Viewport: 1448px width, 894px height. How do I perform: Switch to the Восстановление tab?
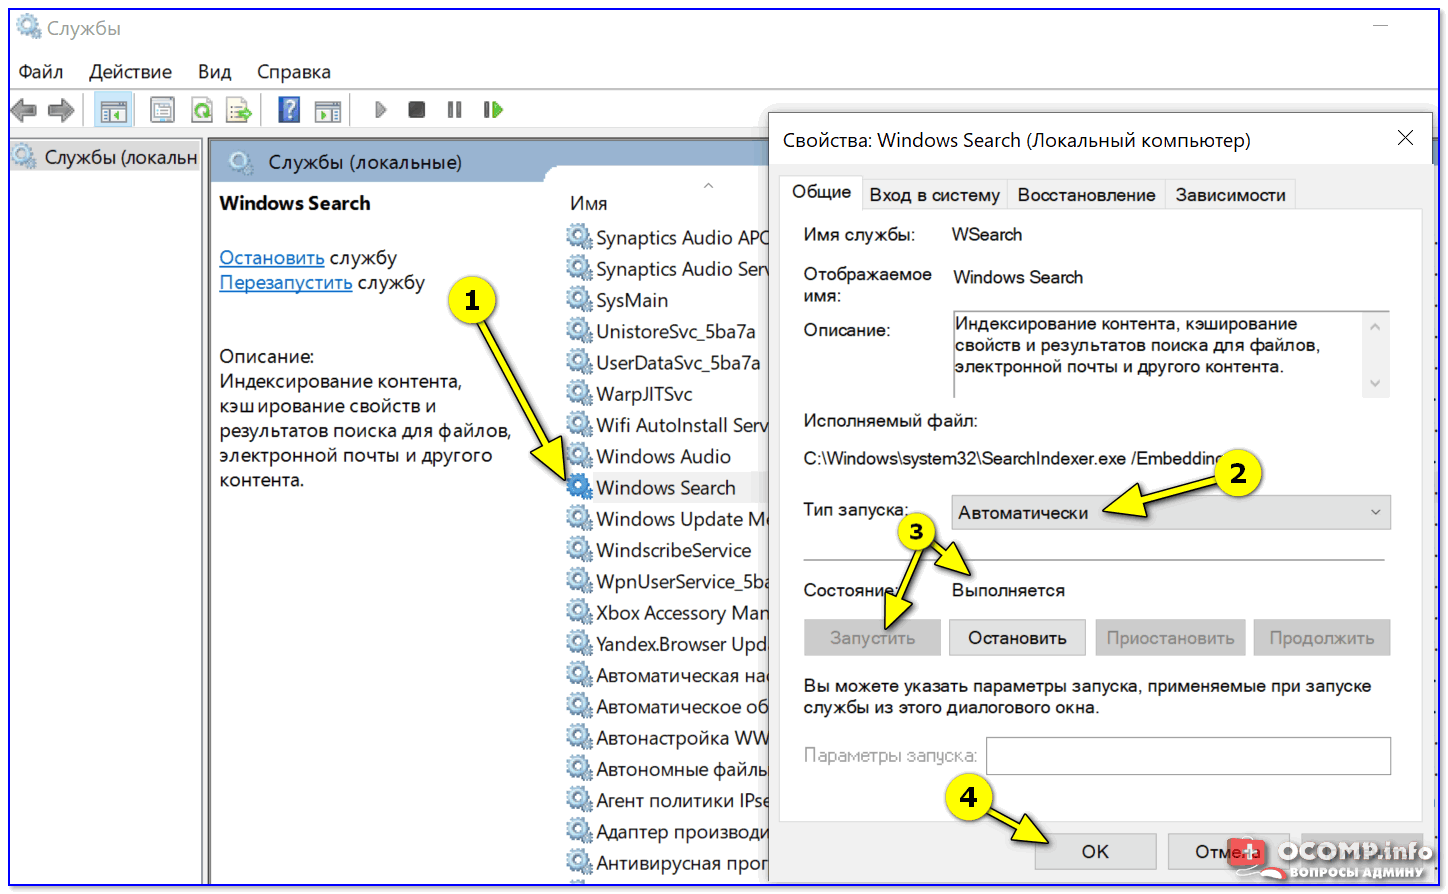(1086, 195)
